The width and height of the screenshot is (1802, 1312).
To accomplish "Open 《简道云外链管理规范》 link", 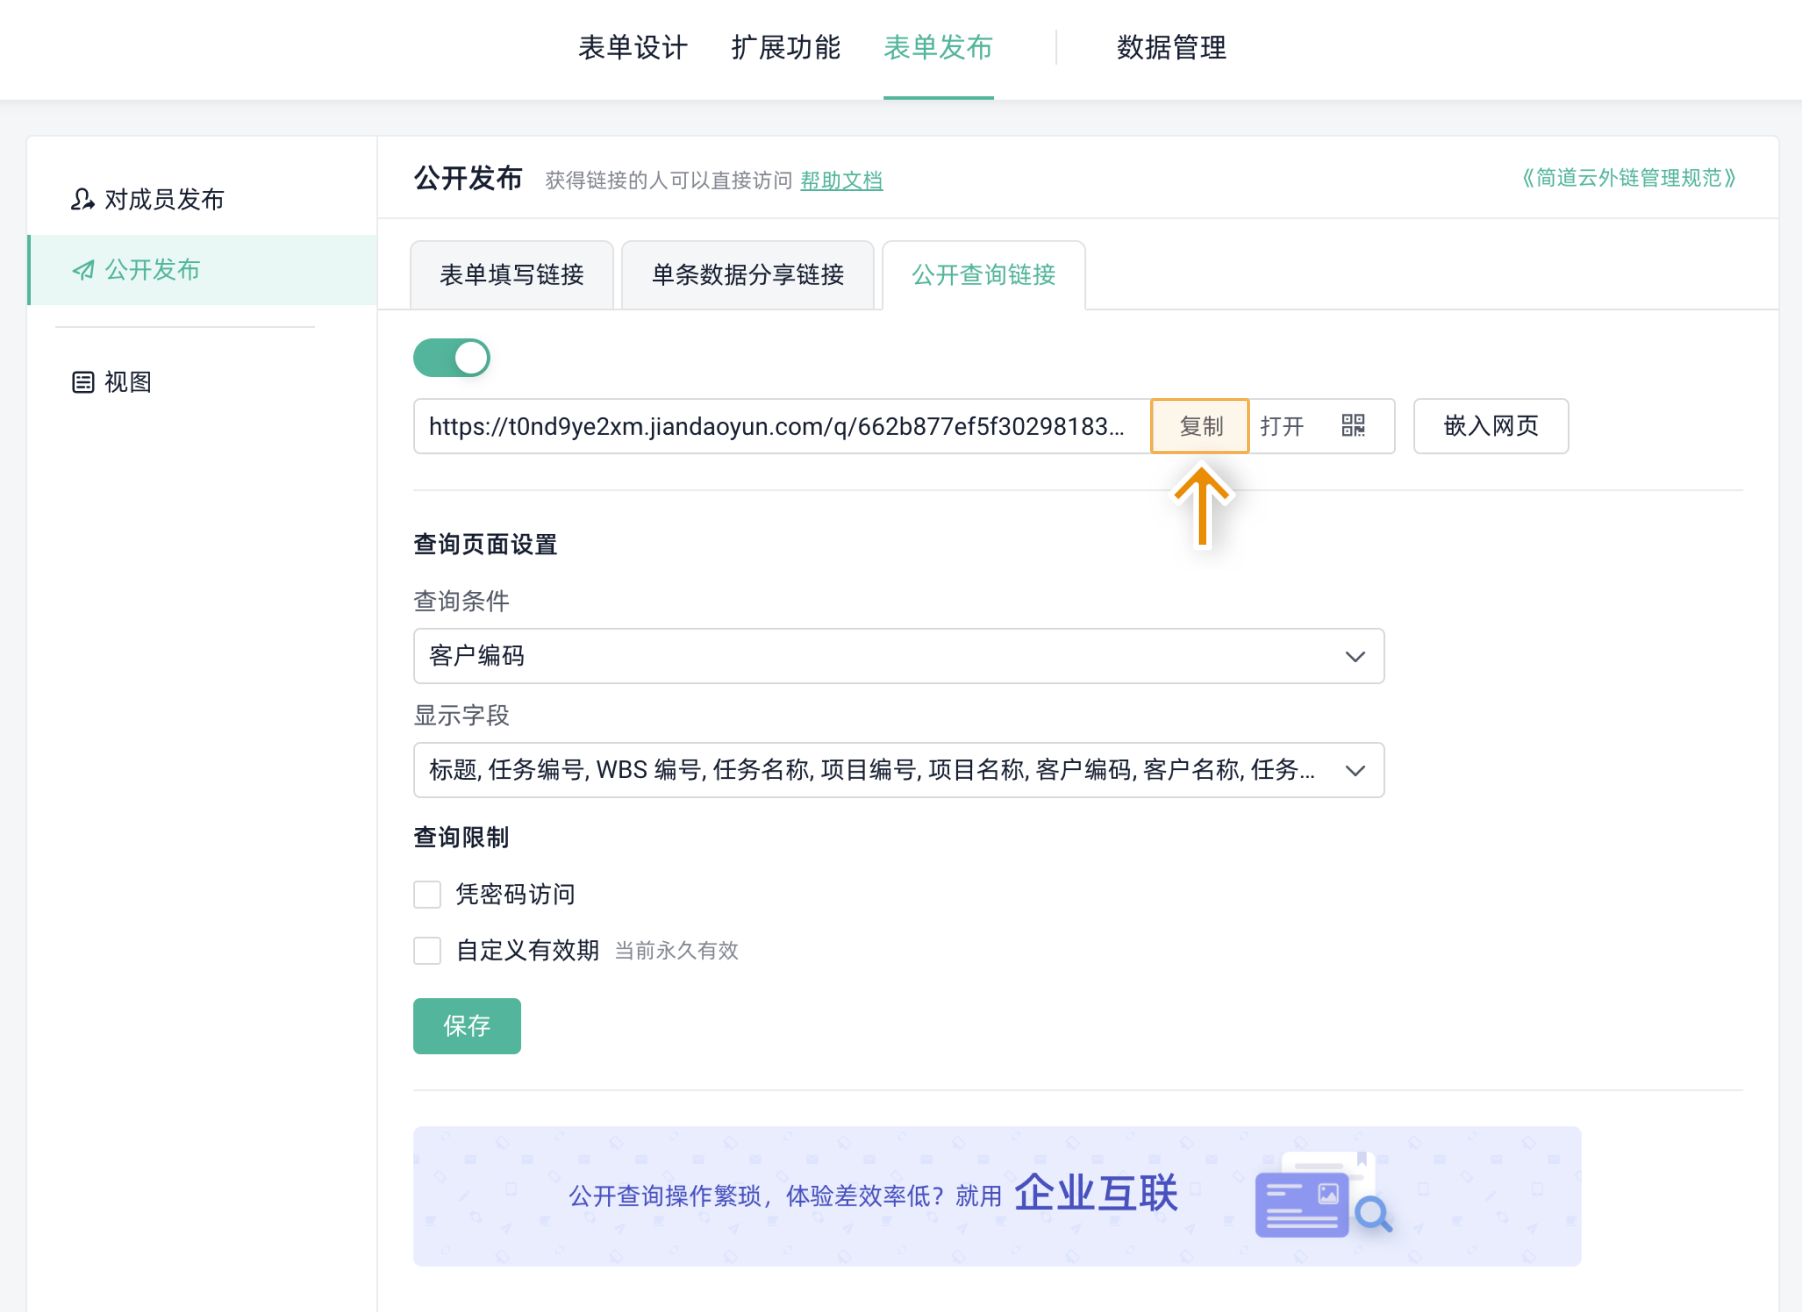I will pyautogui.click(x=1629, y=178).
